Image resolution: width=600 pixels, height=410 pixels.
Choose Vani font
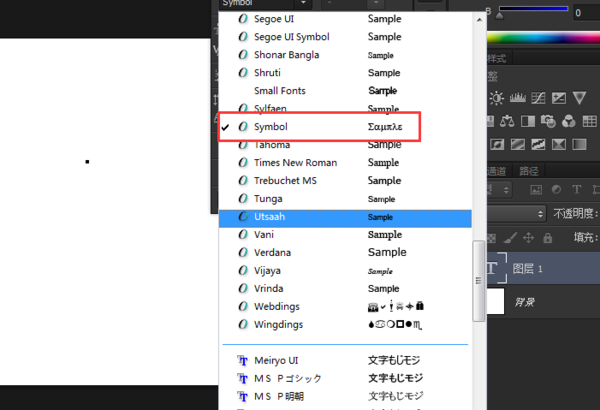[x=345, y=235]
